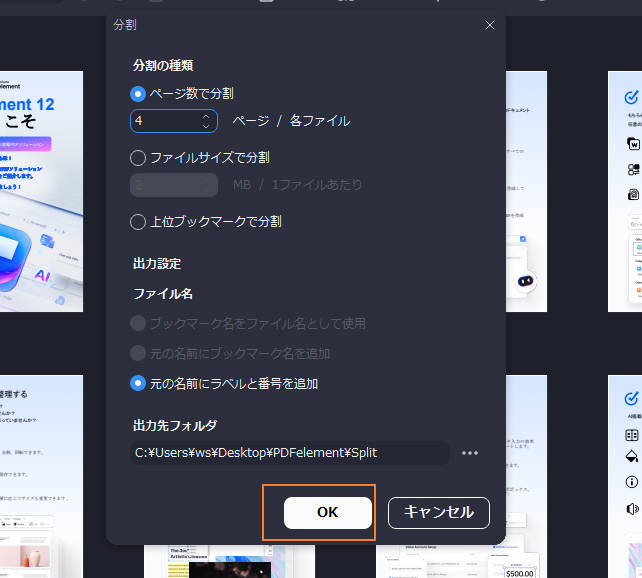This screenshot has width=642, height=578.
Task: Click the pages-per-file number field showing 4
Action: pos(174,121)
